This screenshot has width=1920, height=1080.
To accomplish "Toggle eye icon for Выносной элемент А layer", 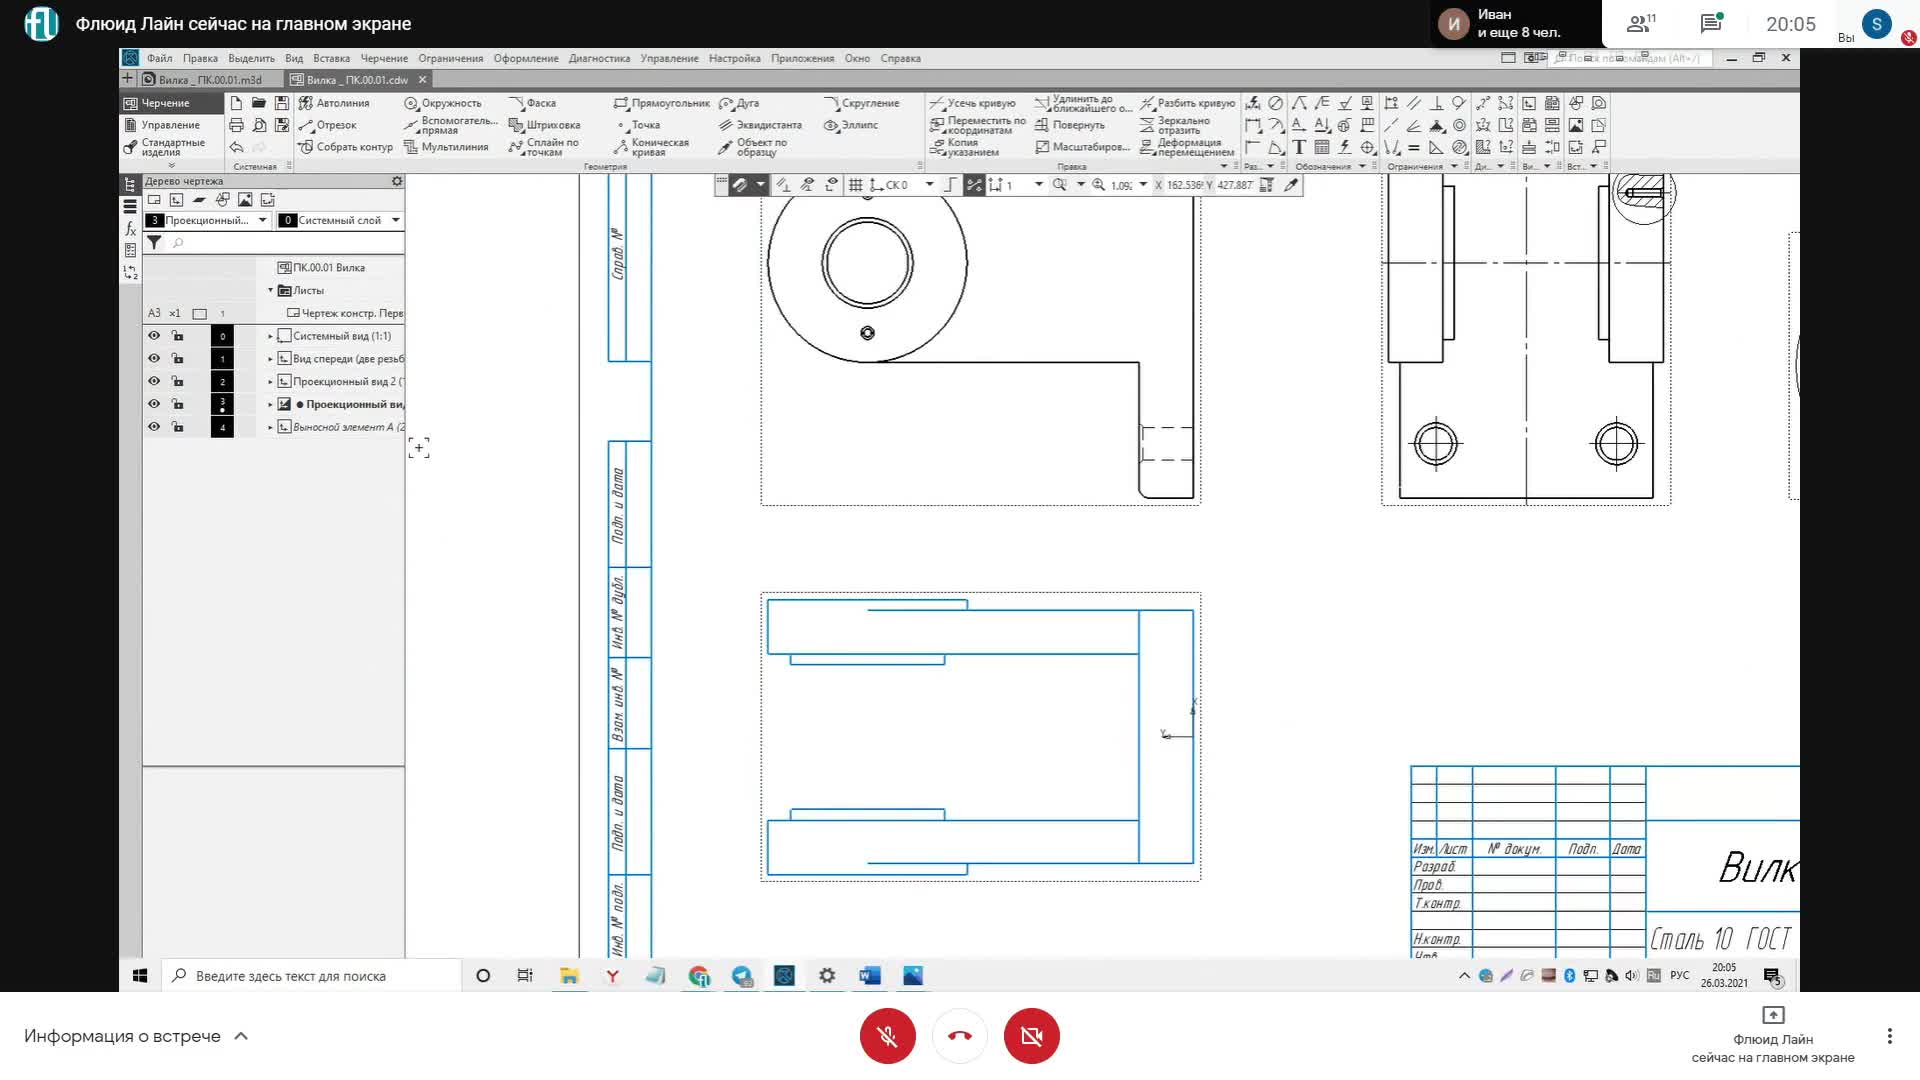I will pos(153,427).
